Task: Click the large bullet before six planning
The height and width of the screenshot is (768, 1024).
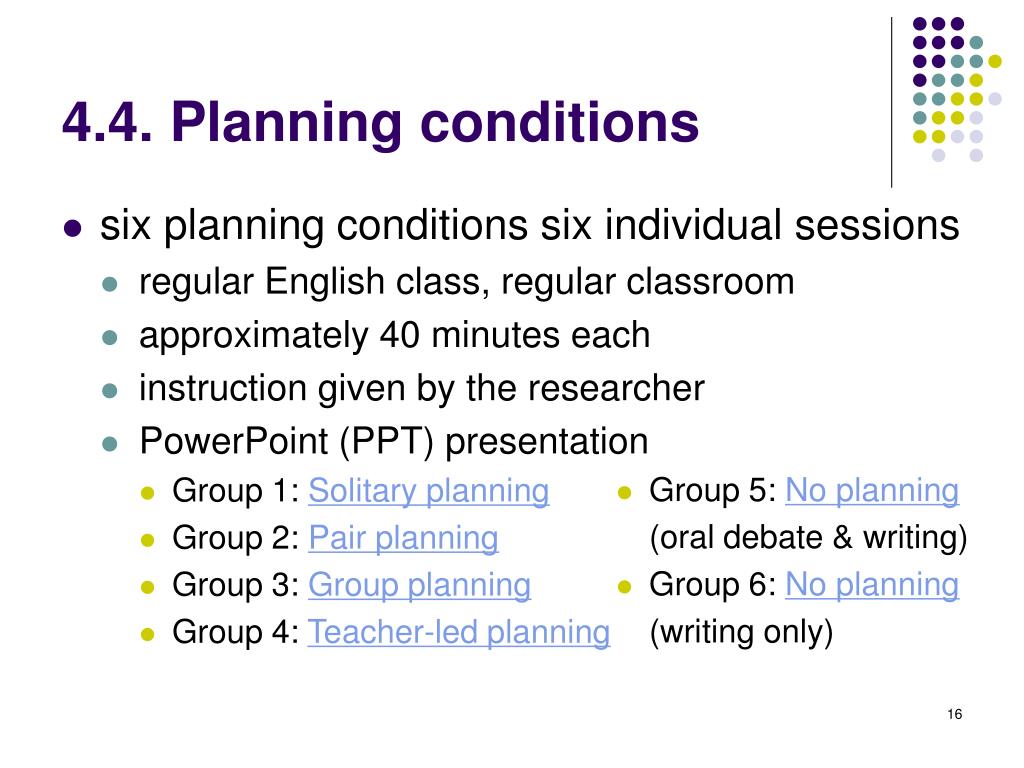Action: point(72,229)
